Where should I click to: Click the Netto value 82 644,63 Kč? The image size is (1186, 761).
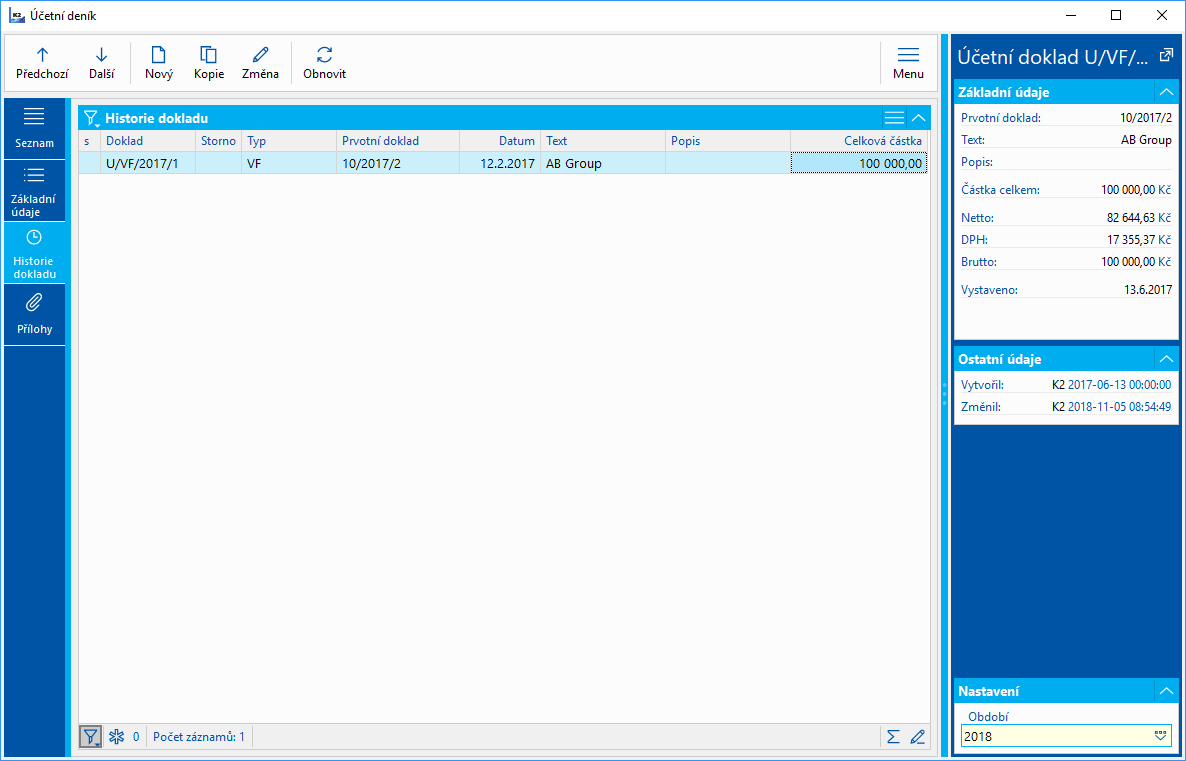(x=1138, y=218)
